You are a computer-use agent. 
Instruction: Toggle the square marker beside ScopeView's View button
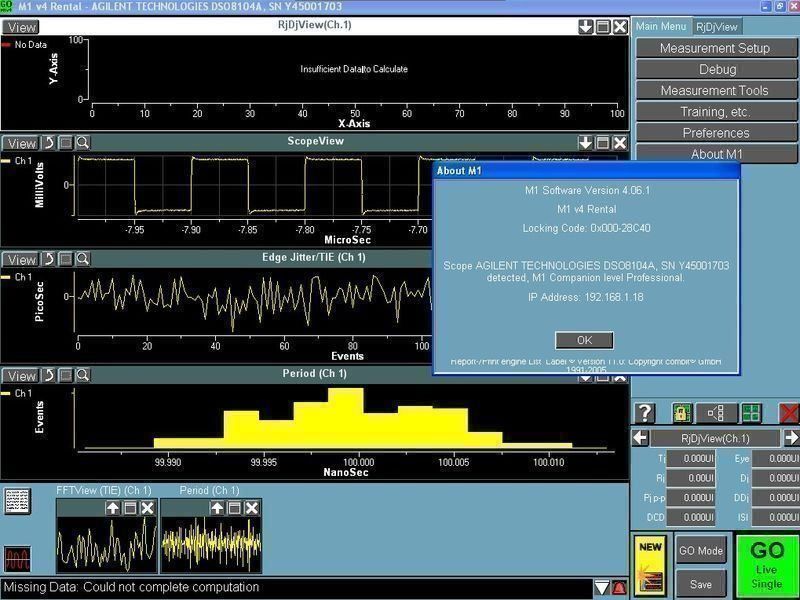click(x=66, y=142)
